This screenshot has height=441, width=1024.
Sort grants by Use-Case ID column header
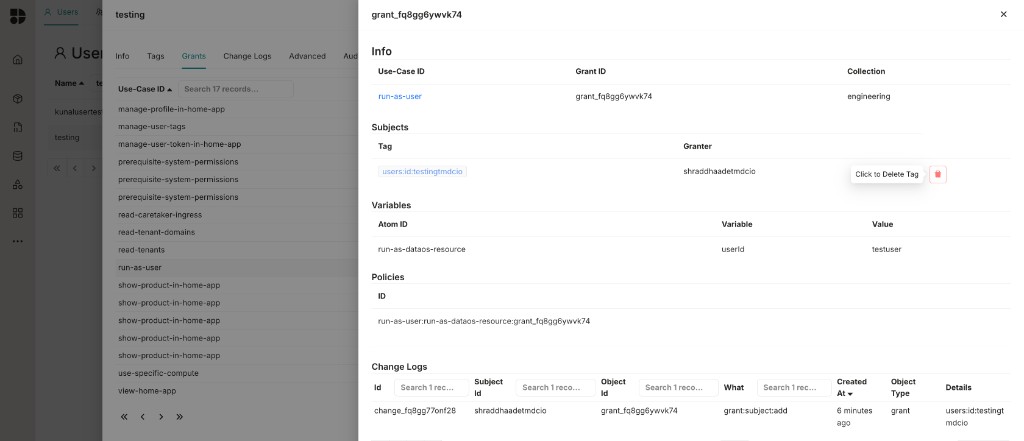point(145,89)
